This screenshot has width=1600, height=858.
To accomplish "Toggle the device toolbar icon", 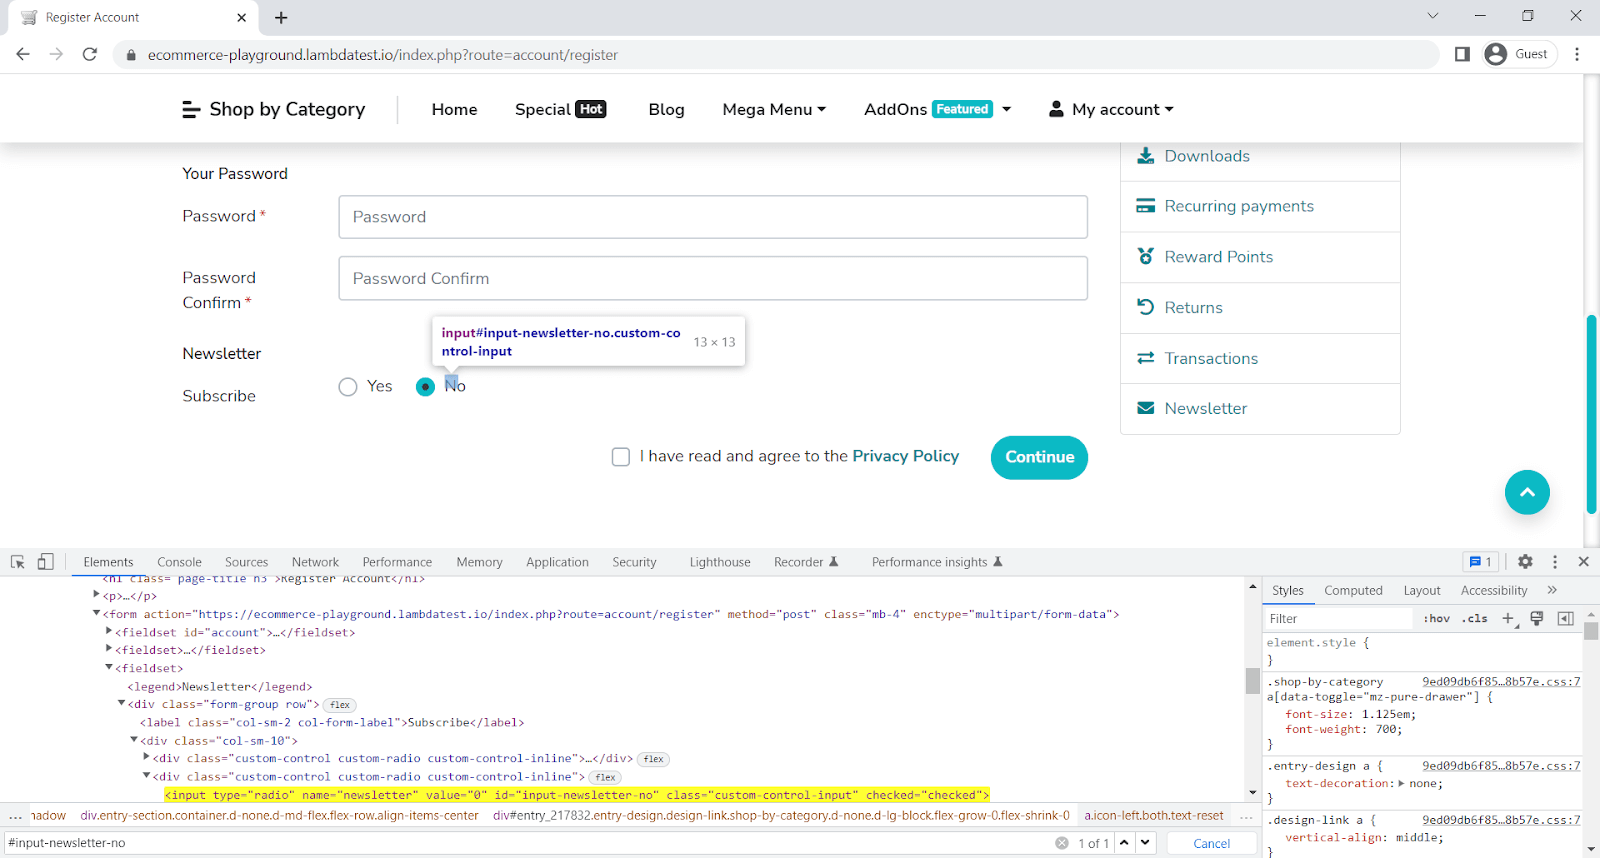I will click(x=45, y=562).
